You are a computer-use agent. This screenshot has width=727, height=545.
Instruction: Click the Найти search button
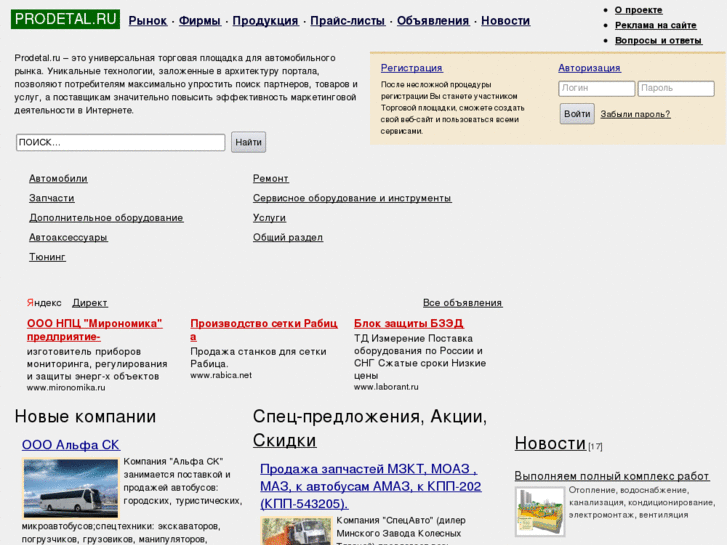249,142
